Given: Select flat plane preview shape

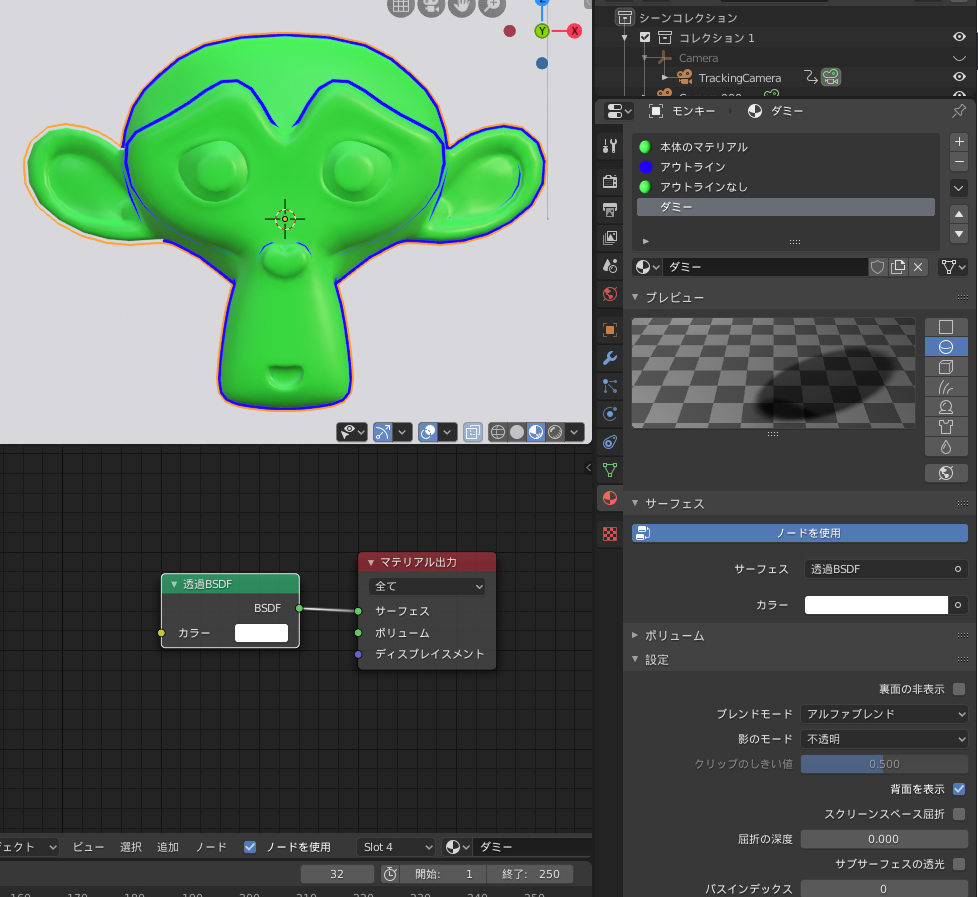Looking at the screenshot, I should [946, 327].
